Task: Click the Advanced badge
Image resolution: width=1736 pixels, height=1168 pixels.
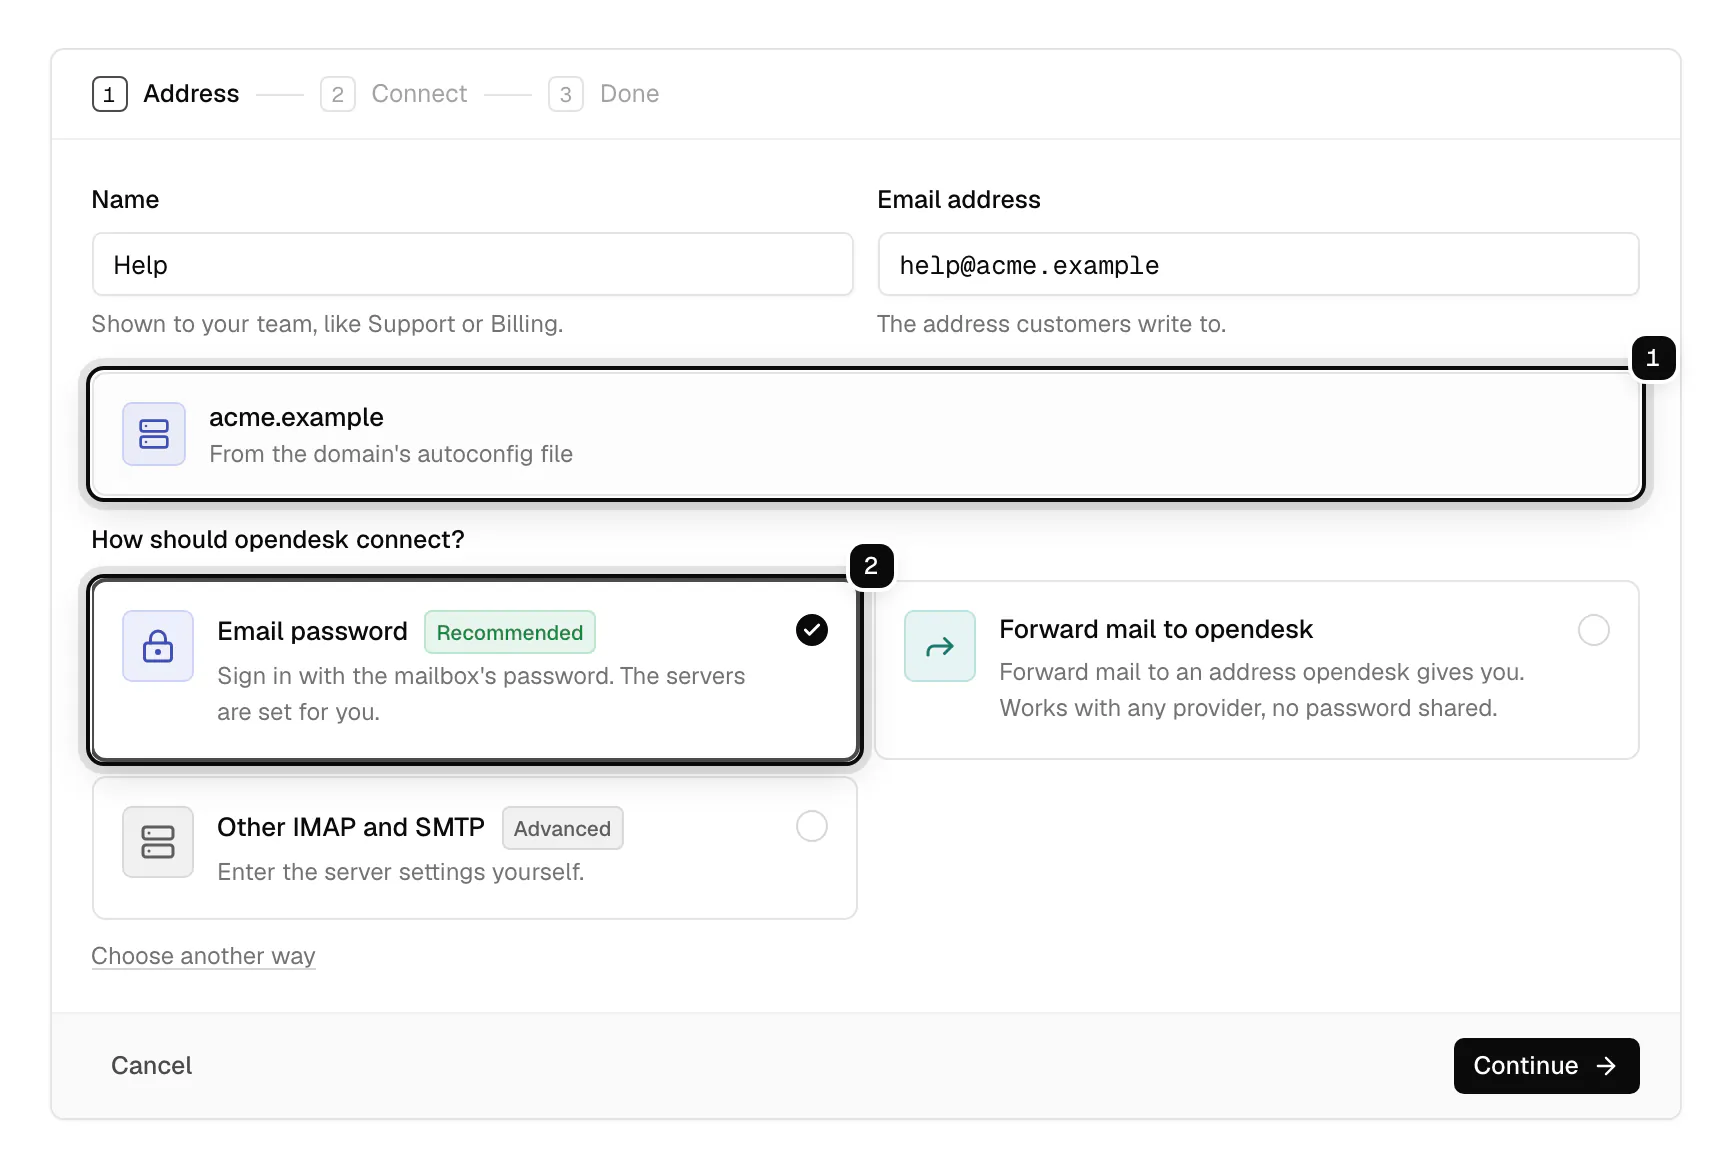Action: click(x=562, y=828)
